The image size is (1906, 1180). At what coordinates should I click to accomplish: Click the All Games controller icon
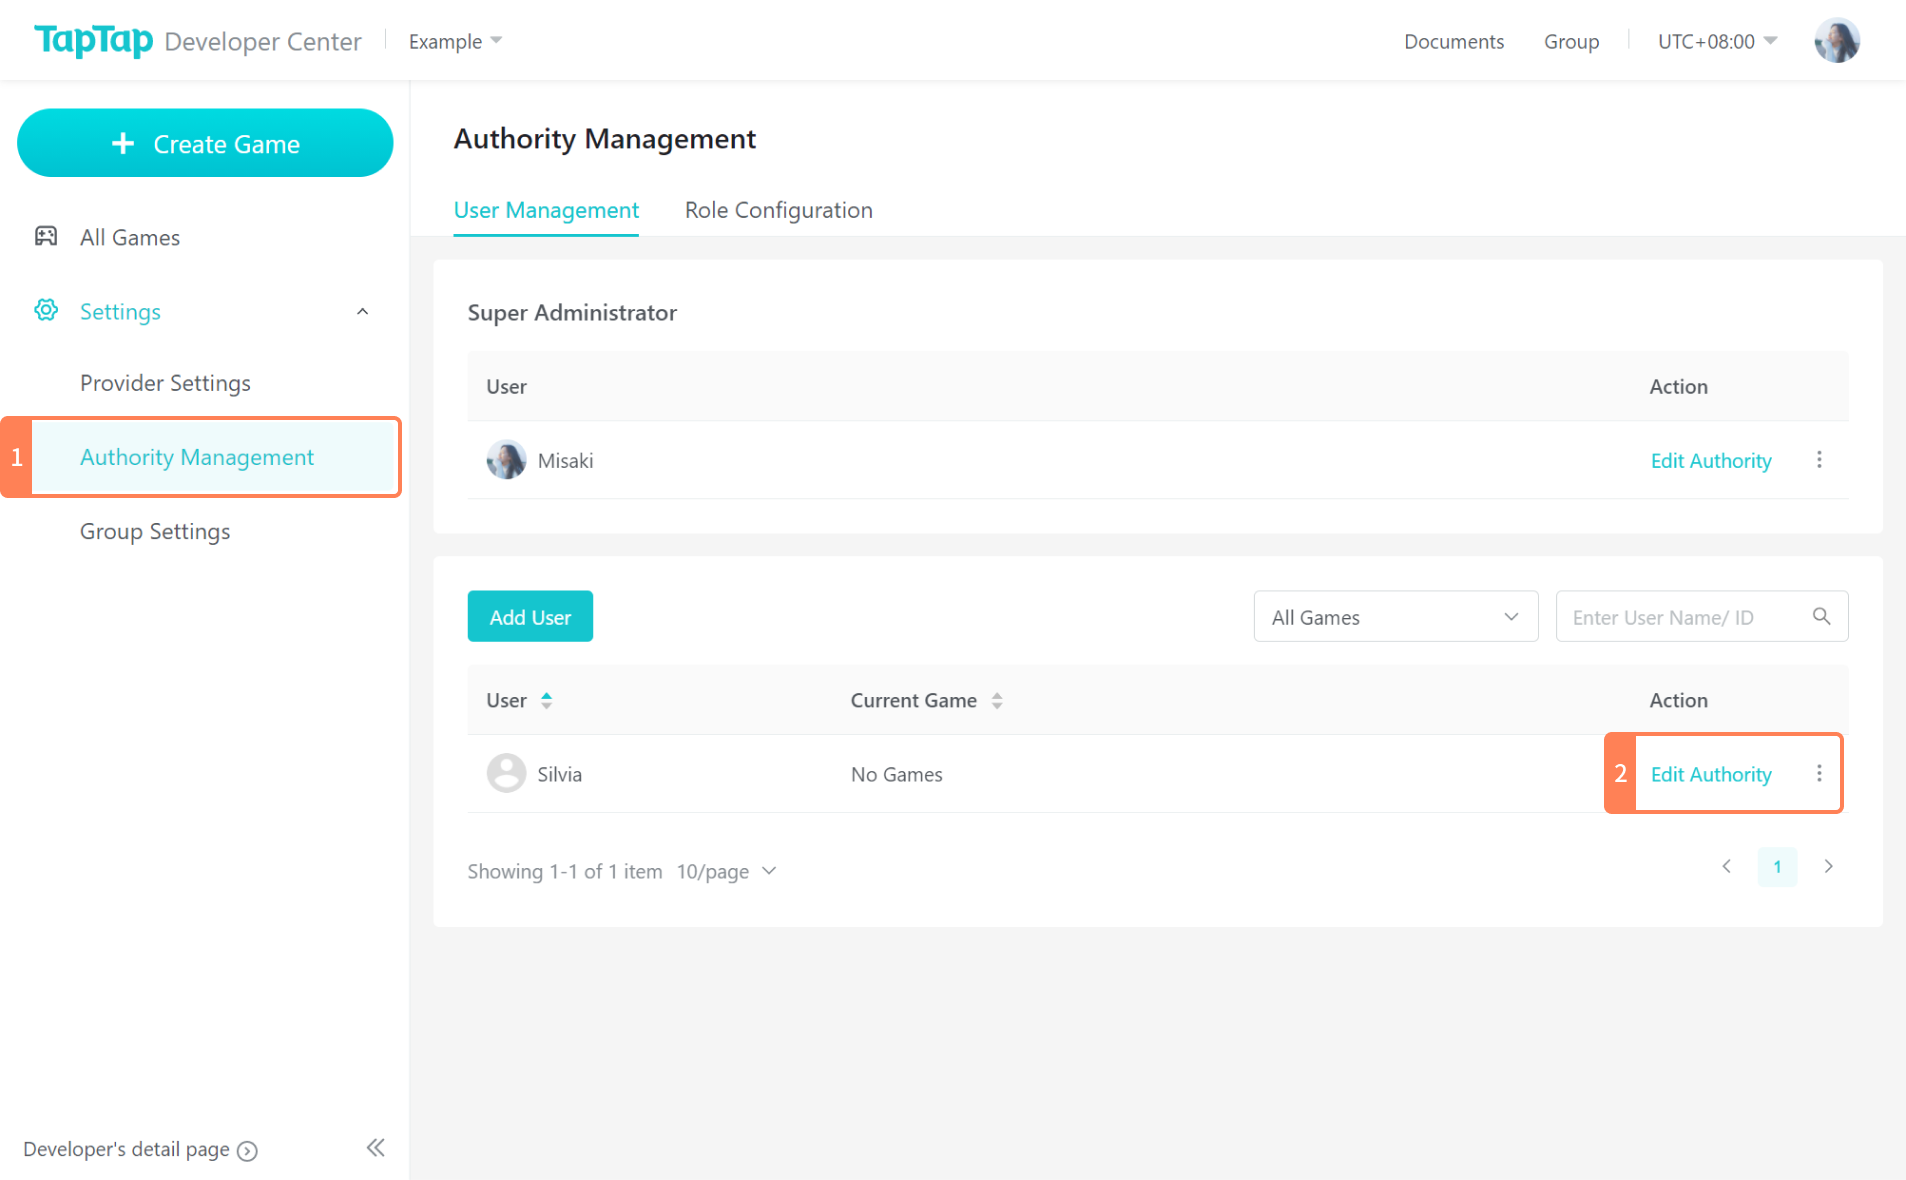pos(46,236)
